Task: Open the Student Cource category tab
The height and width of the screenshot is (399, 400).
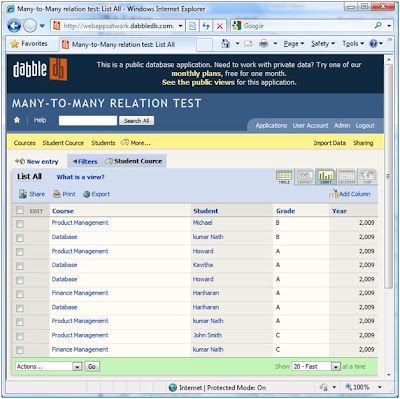Action: [x=63, y=143]
